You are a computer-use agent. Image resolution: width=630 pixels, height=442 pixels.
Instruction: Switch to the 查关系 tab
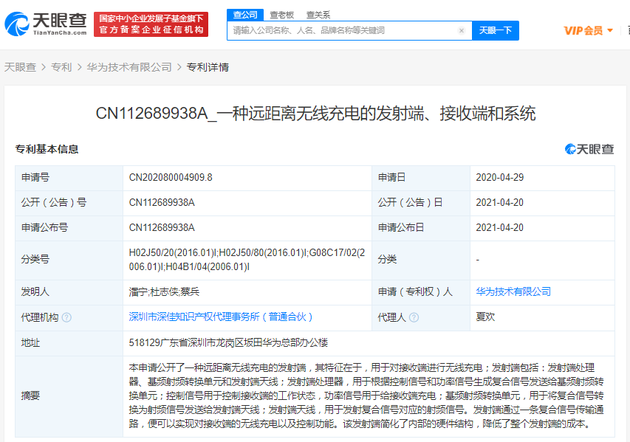click(318, 15)
